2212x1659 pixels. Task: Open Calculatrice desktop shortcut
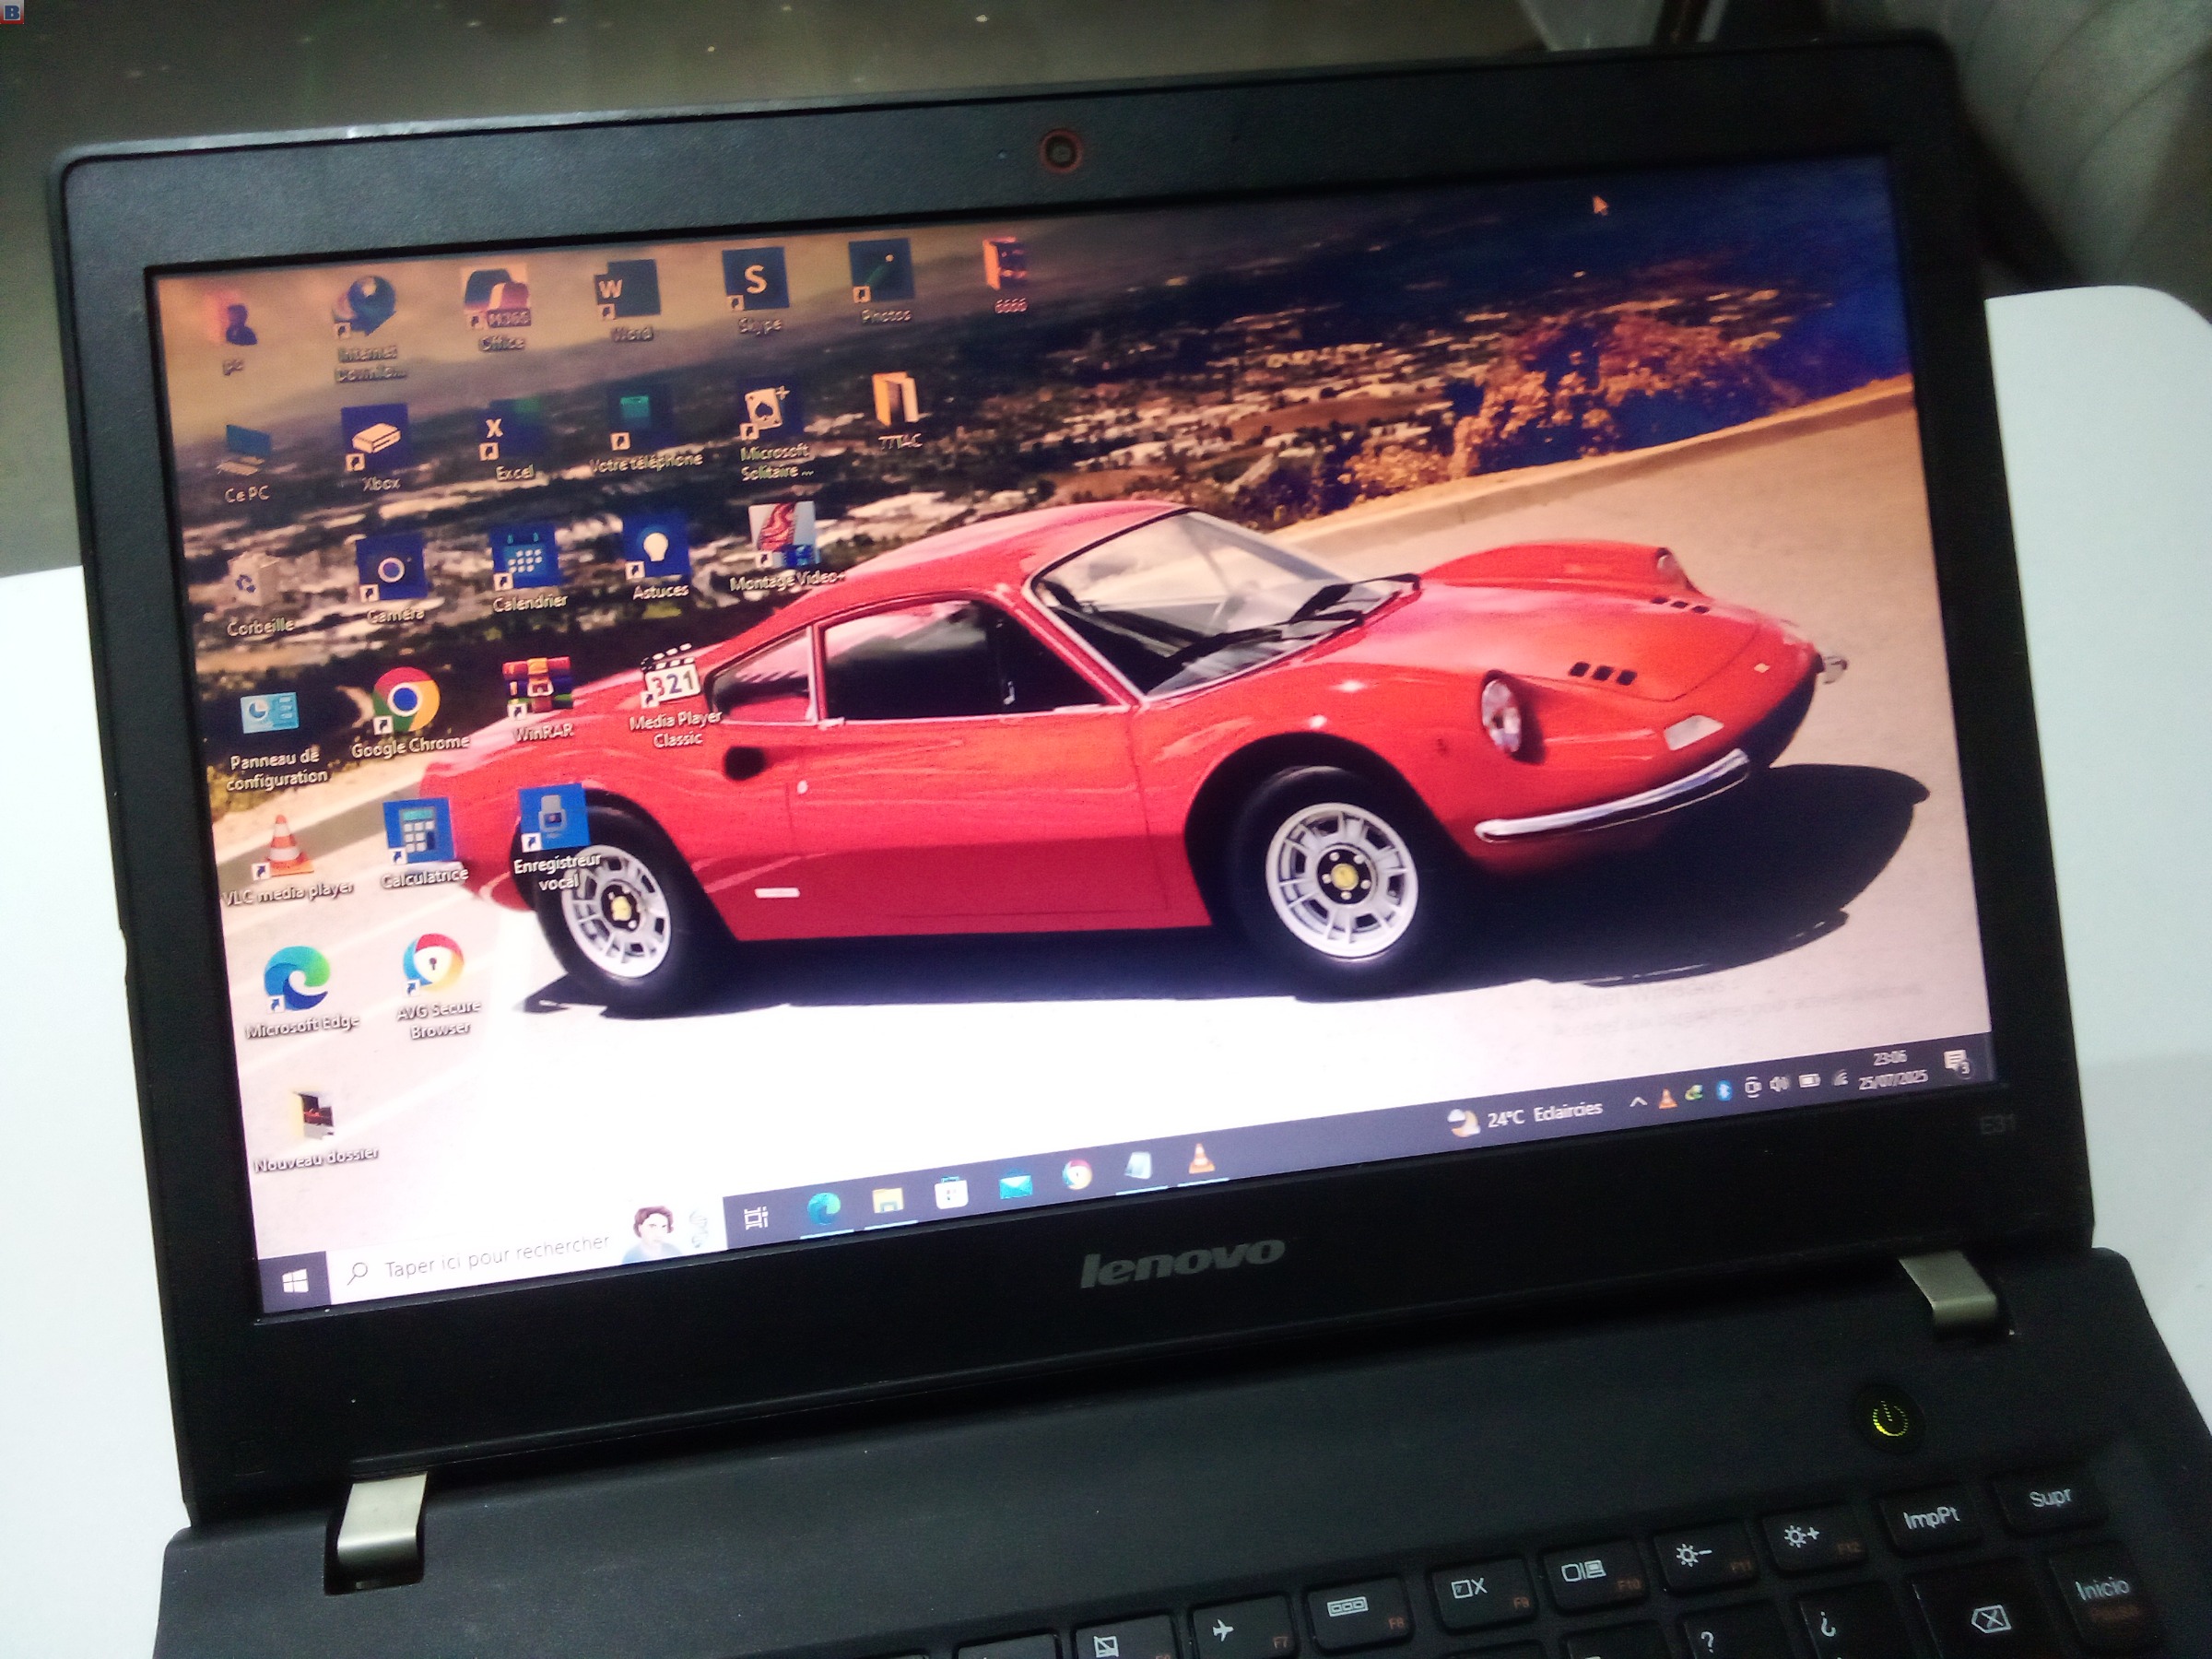click(x=419, y=832)
